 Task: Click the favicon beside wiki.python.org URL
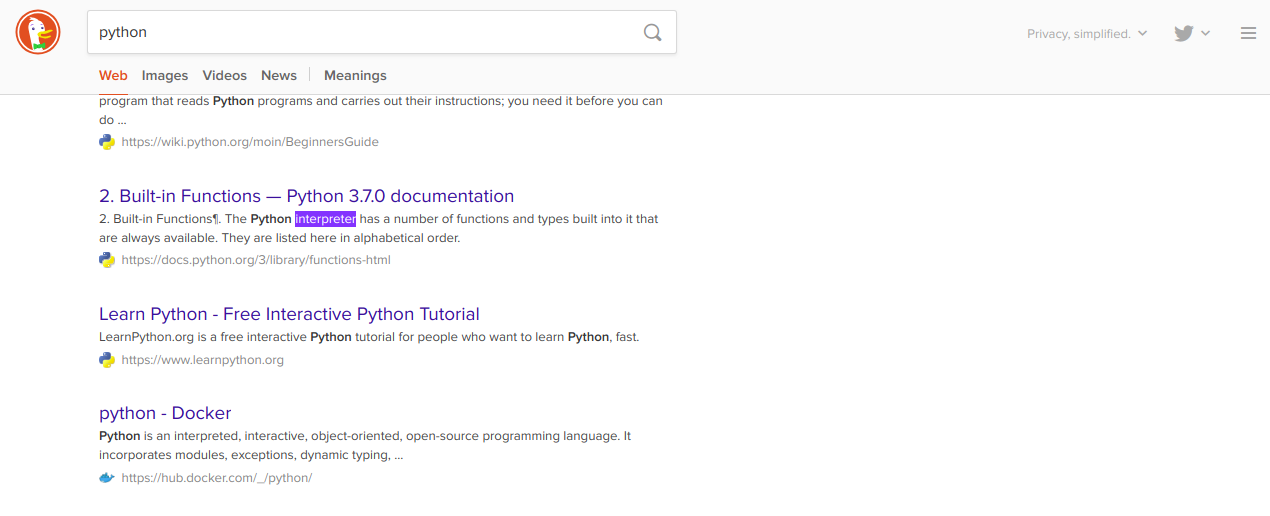(x=107, y=142)
